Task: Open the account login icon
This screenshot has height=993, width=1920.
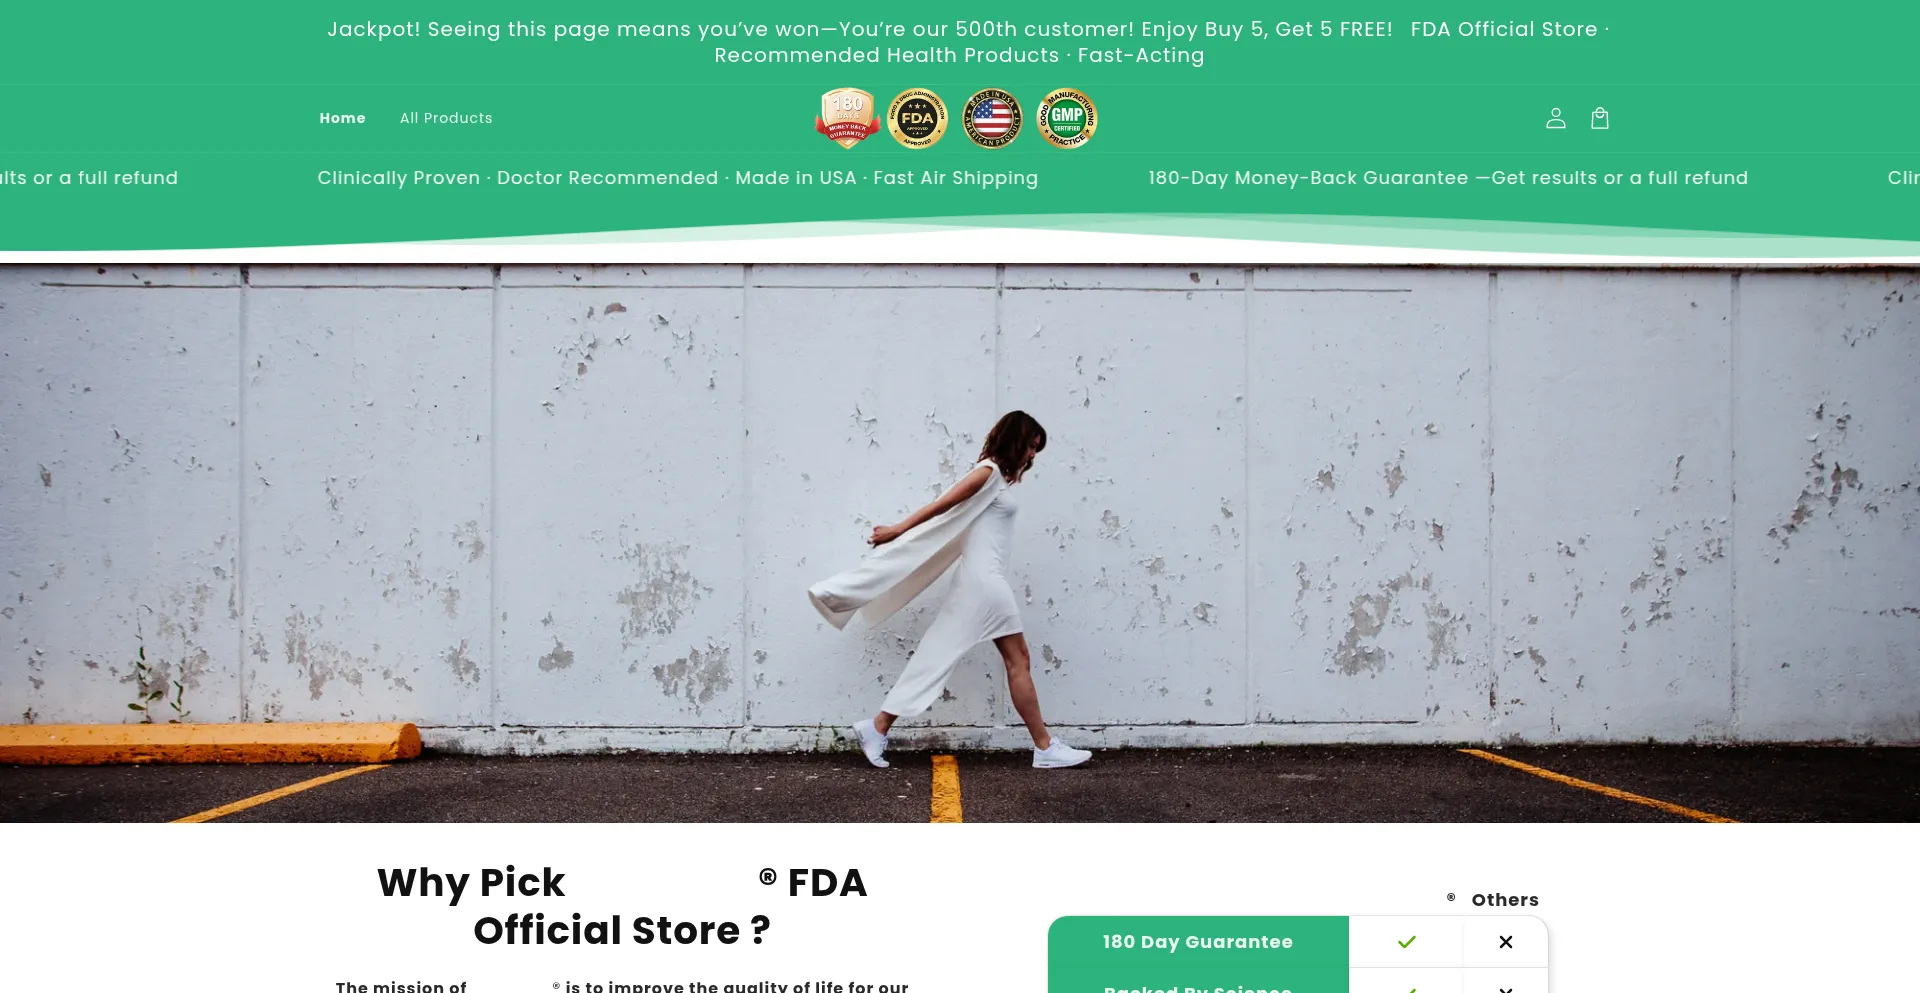Action: (1555, 118)
